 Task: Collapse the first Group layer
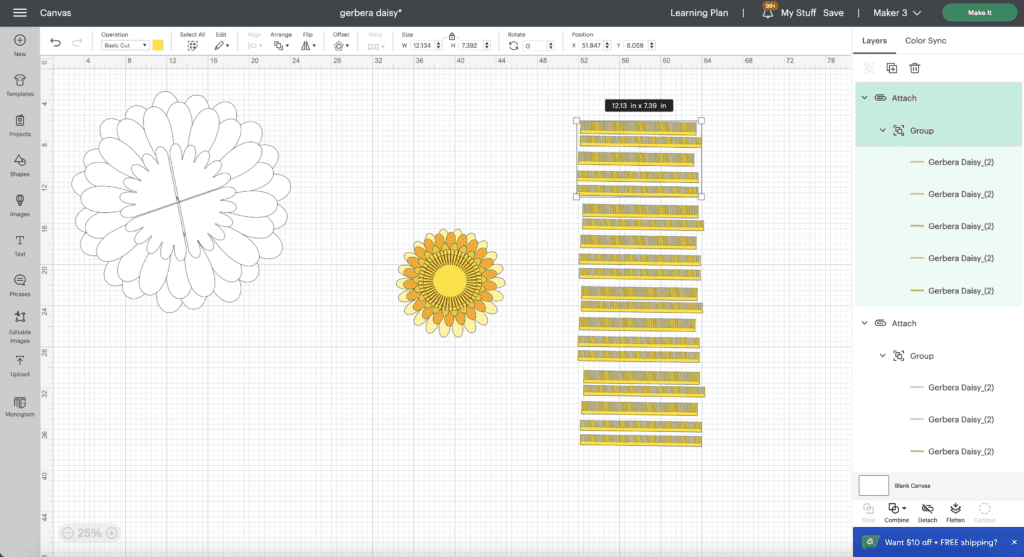point(882,131)
